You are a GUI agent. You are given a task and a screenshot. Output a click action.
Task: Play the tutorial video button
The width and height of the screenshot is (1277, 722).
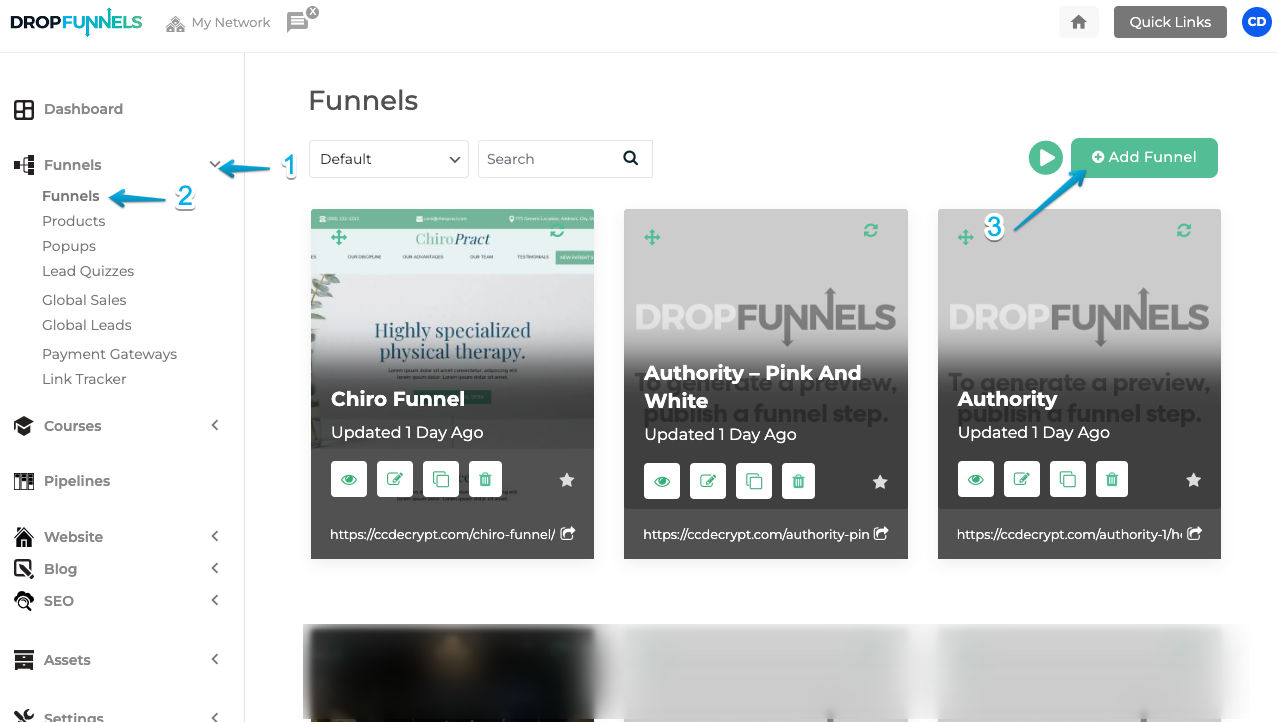click(1046, 158)
